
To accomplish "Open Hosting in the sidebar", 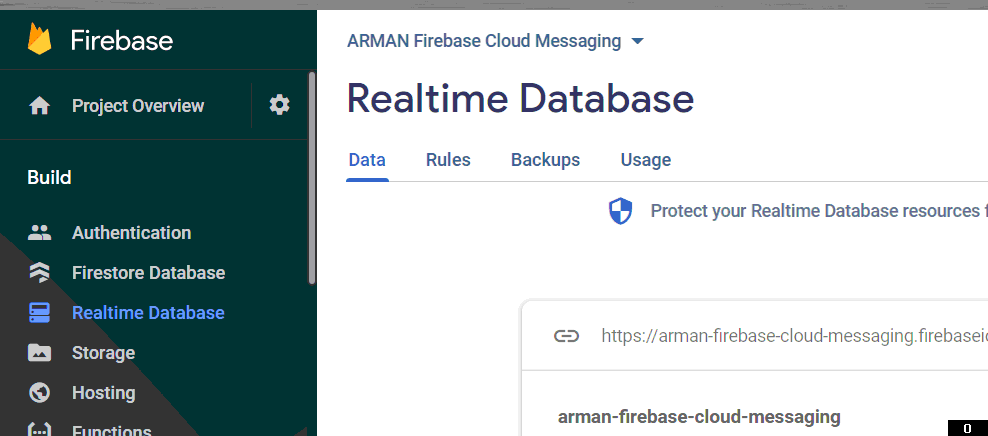I will [x=104, y=393].
